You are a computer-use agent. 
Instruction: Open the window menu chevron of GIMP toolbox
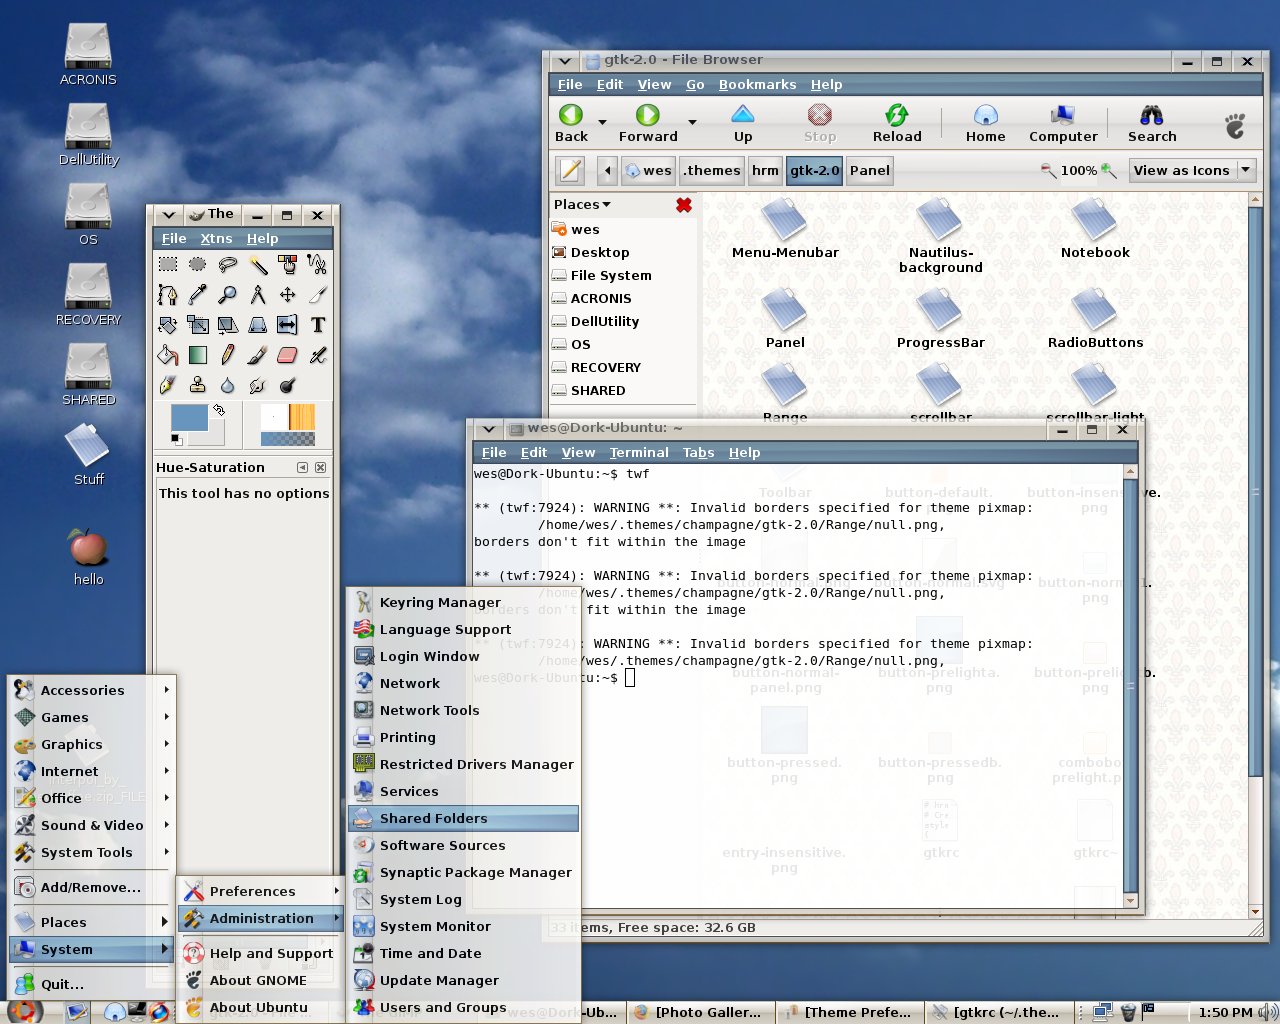click(x=168, y=215)
